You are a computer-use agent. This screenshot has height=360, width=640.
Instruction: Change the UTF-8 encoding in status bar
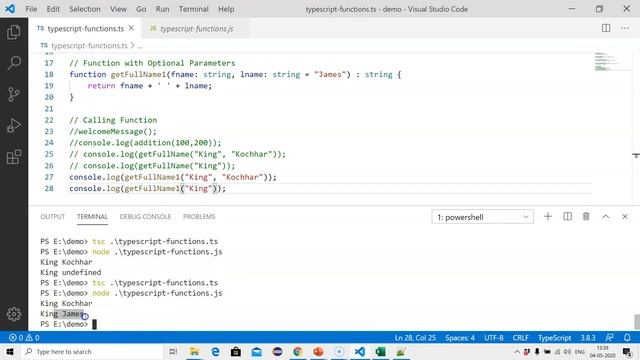[x=494, y=338]
